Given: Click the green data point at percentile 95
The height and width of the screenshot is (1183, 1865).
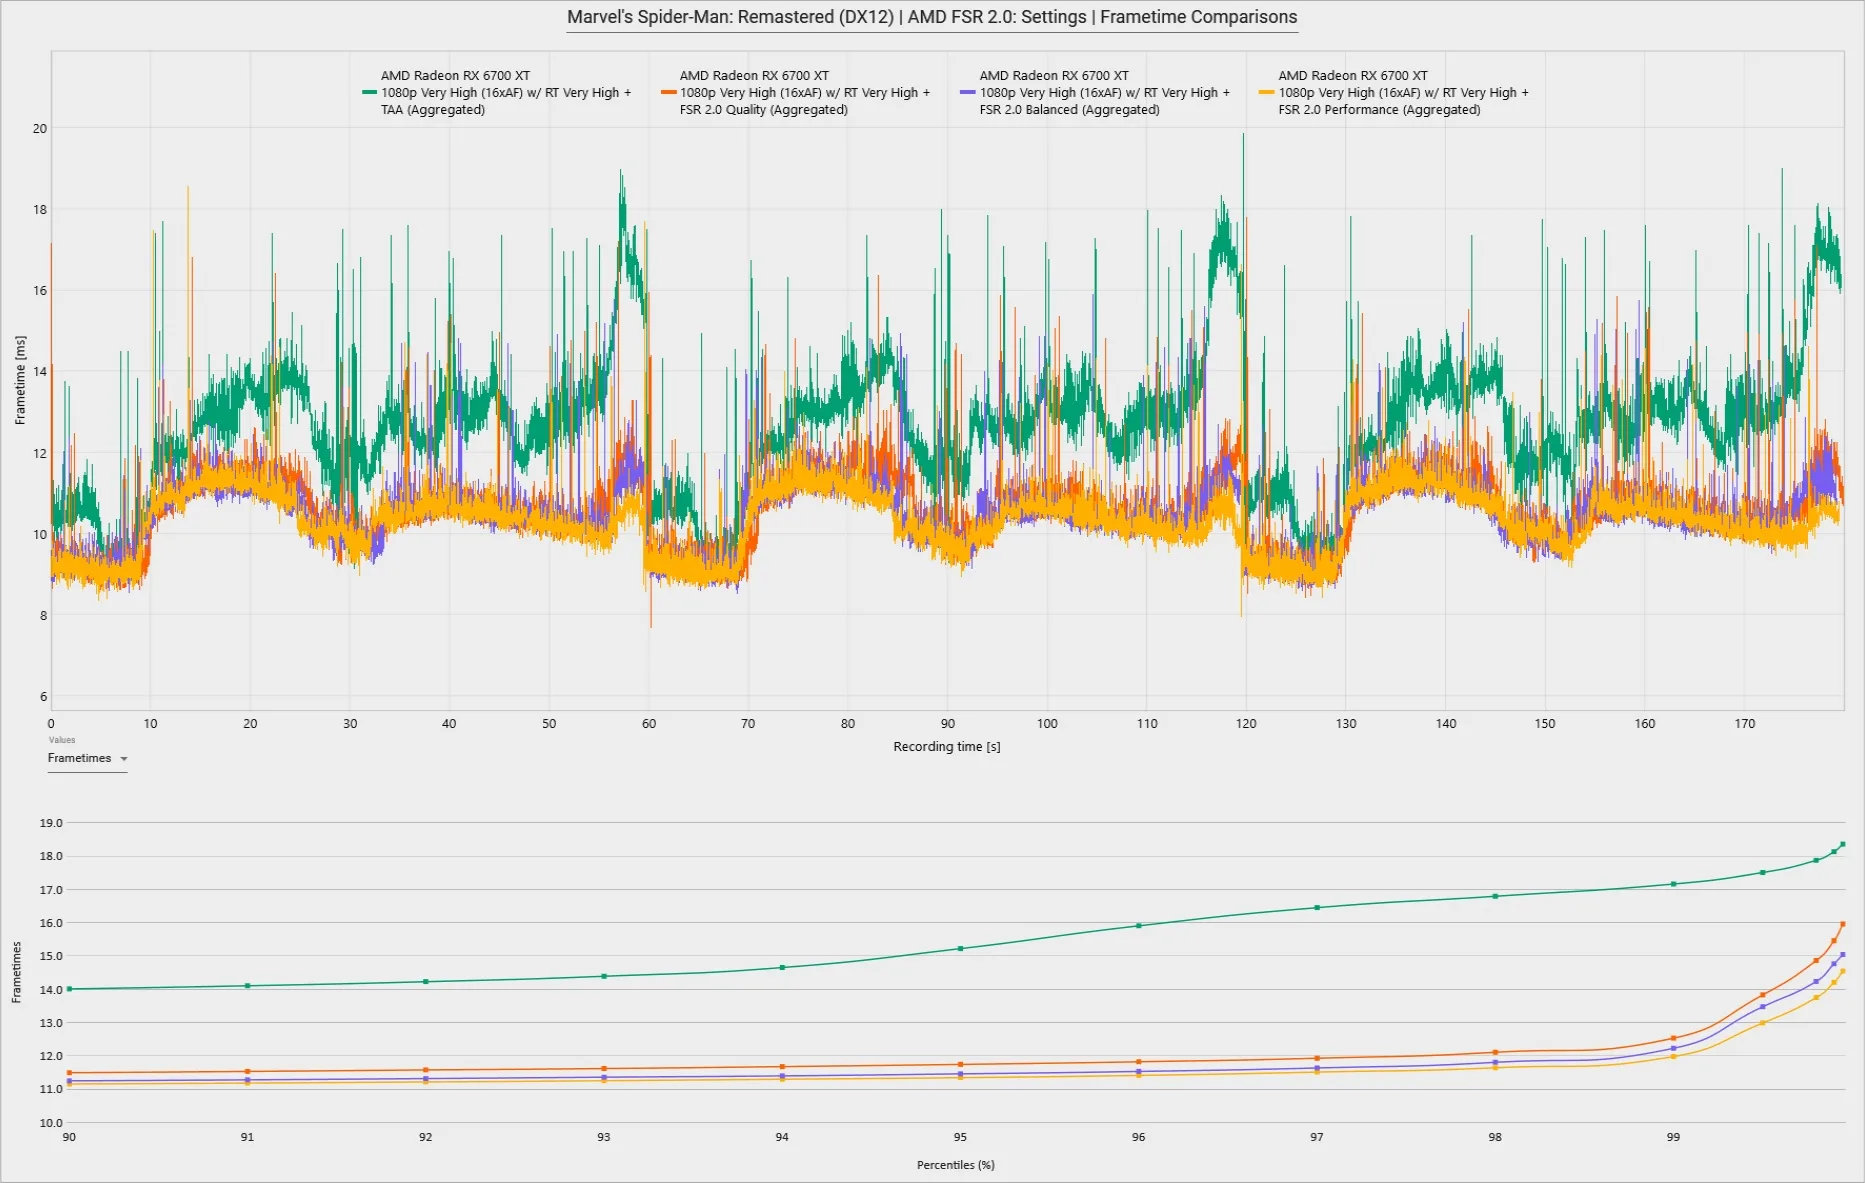Looking at the screenshot, I should pos(960,948).
